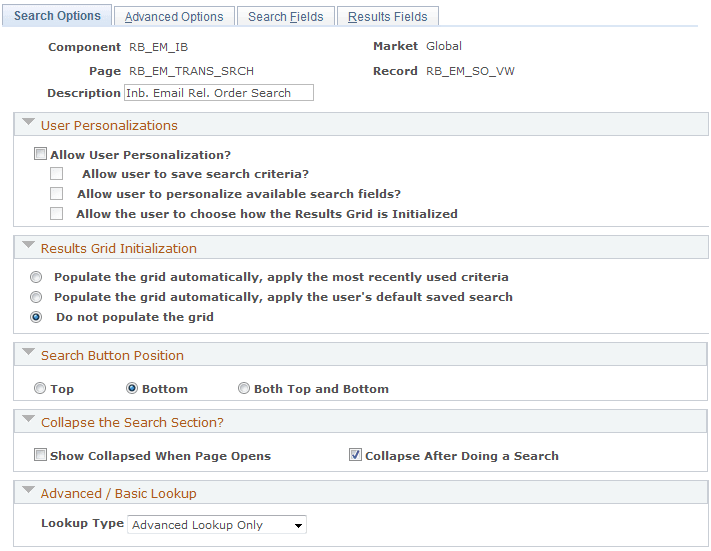Click the Search Button Position heading text
Viewport: 711px width, 551px height.
point(112,356)
